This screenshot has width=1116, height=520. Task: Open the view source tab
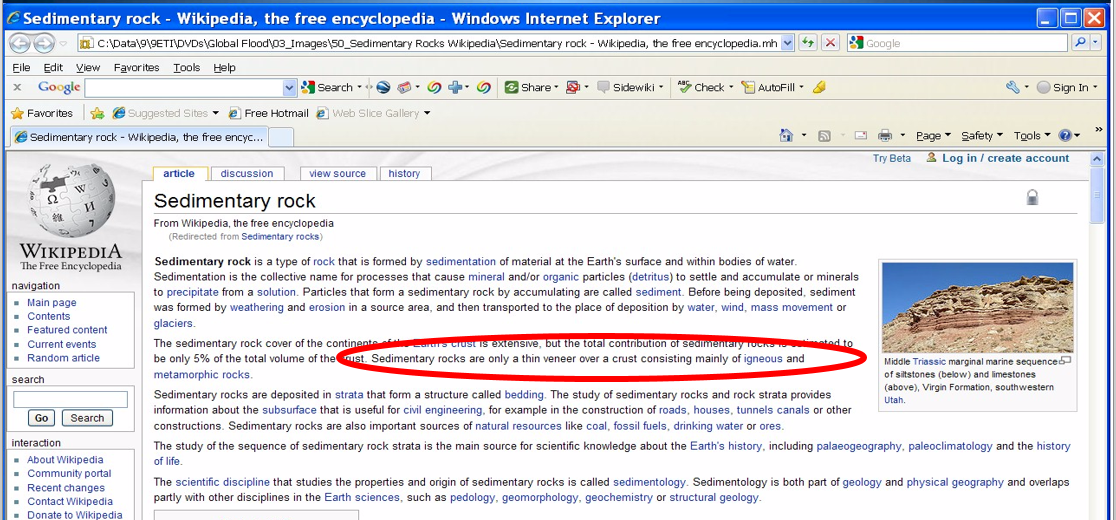point(337,174)
